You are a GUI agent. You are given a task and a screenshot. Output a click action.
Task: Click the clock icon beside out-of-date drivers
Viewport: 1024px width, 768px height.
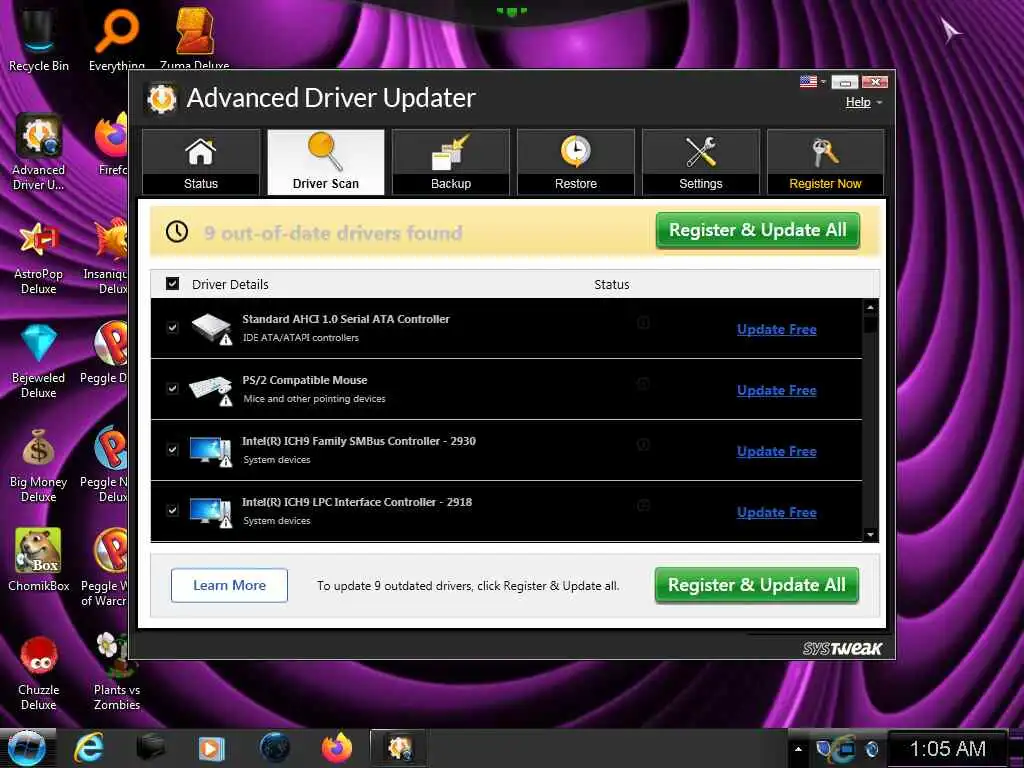click(x=177, y=231)
